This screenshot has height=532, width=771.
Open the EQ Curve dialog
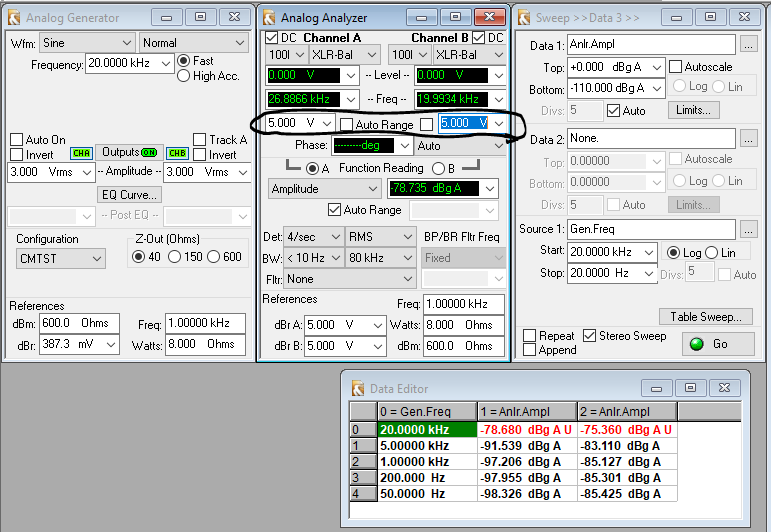coord(129,195)
